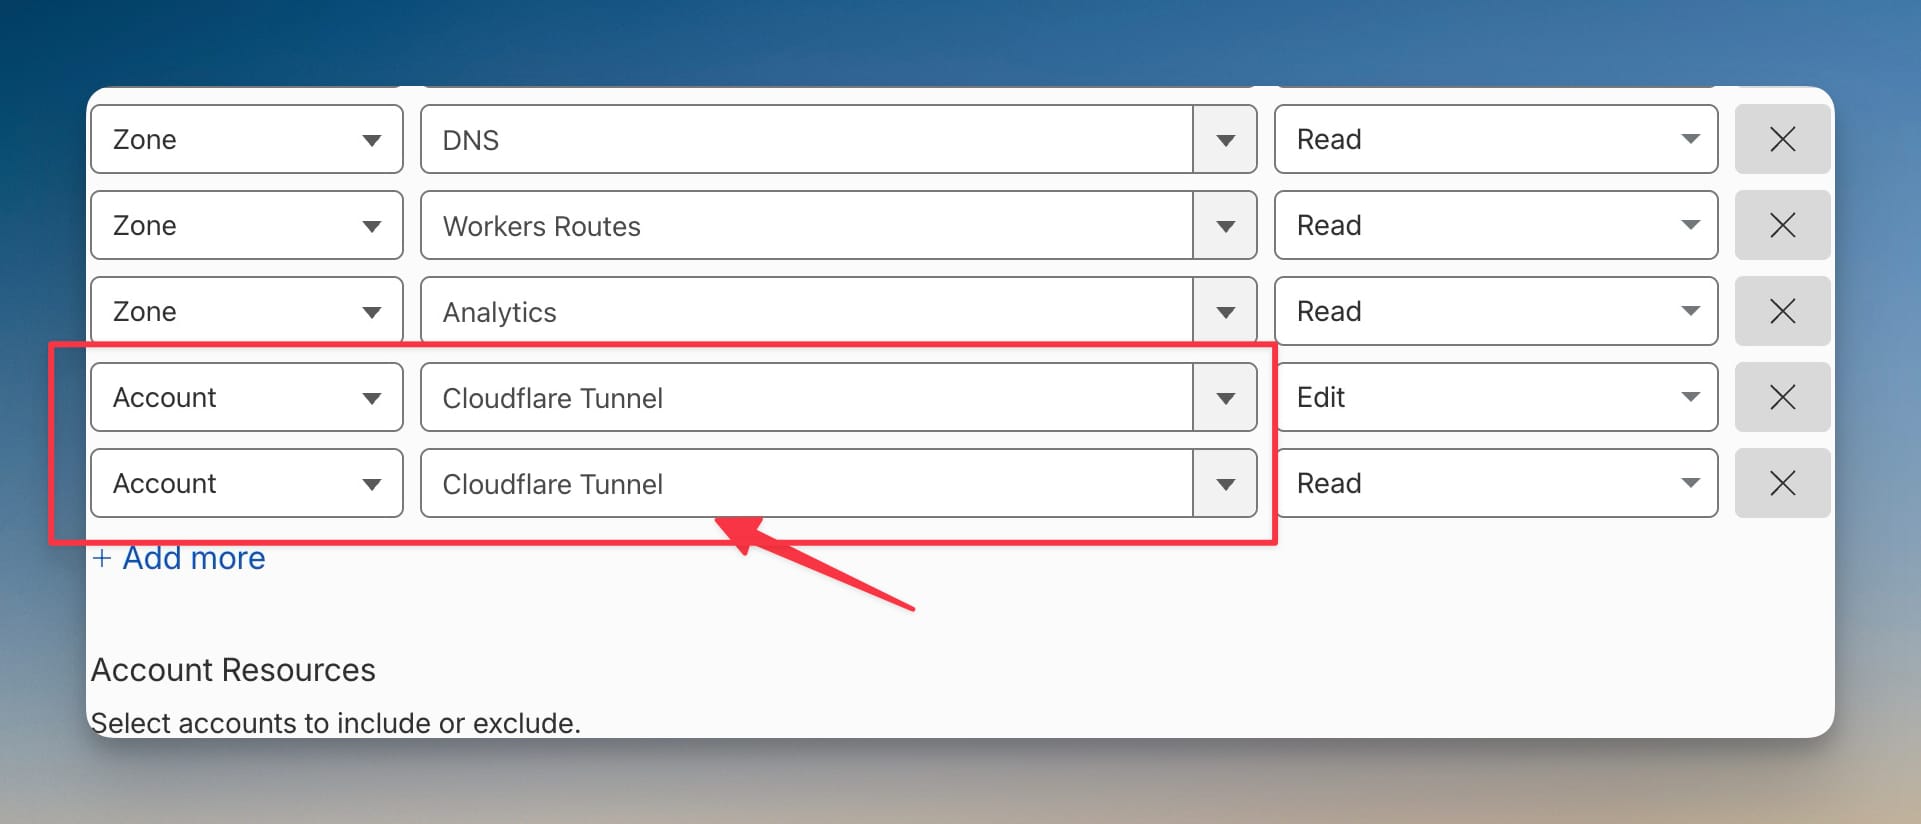Delete the Cloudflare Tunnel Read row
This screenshot has height=824, width=1921.
coord(1782,483)
